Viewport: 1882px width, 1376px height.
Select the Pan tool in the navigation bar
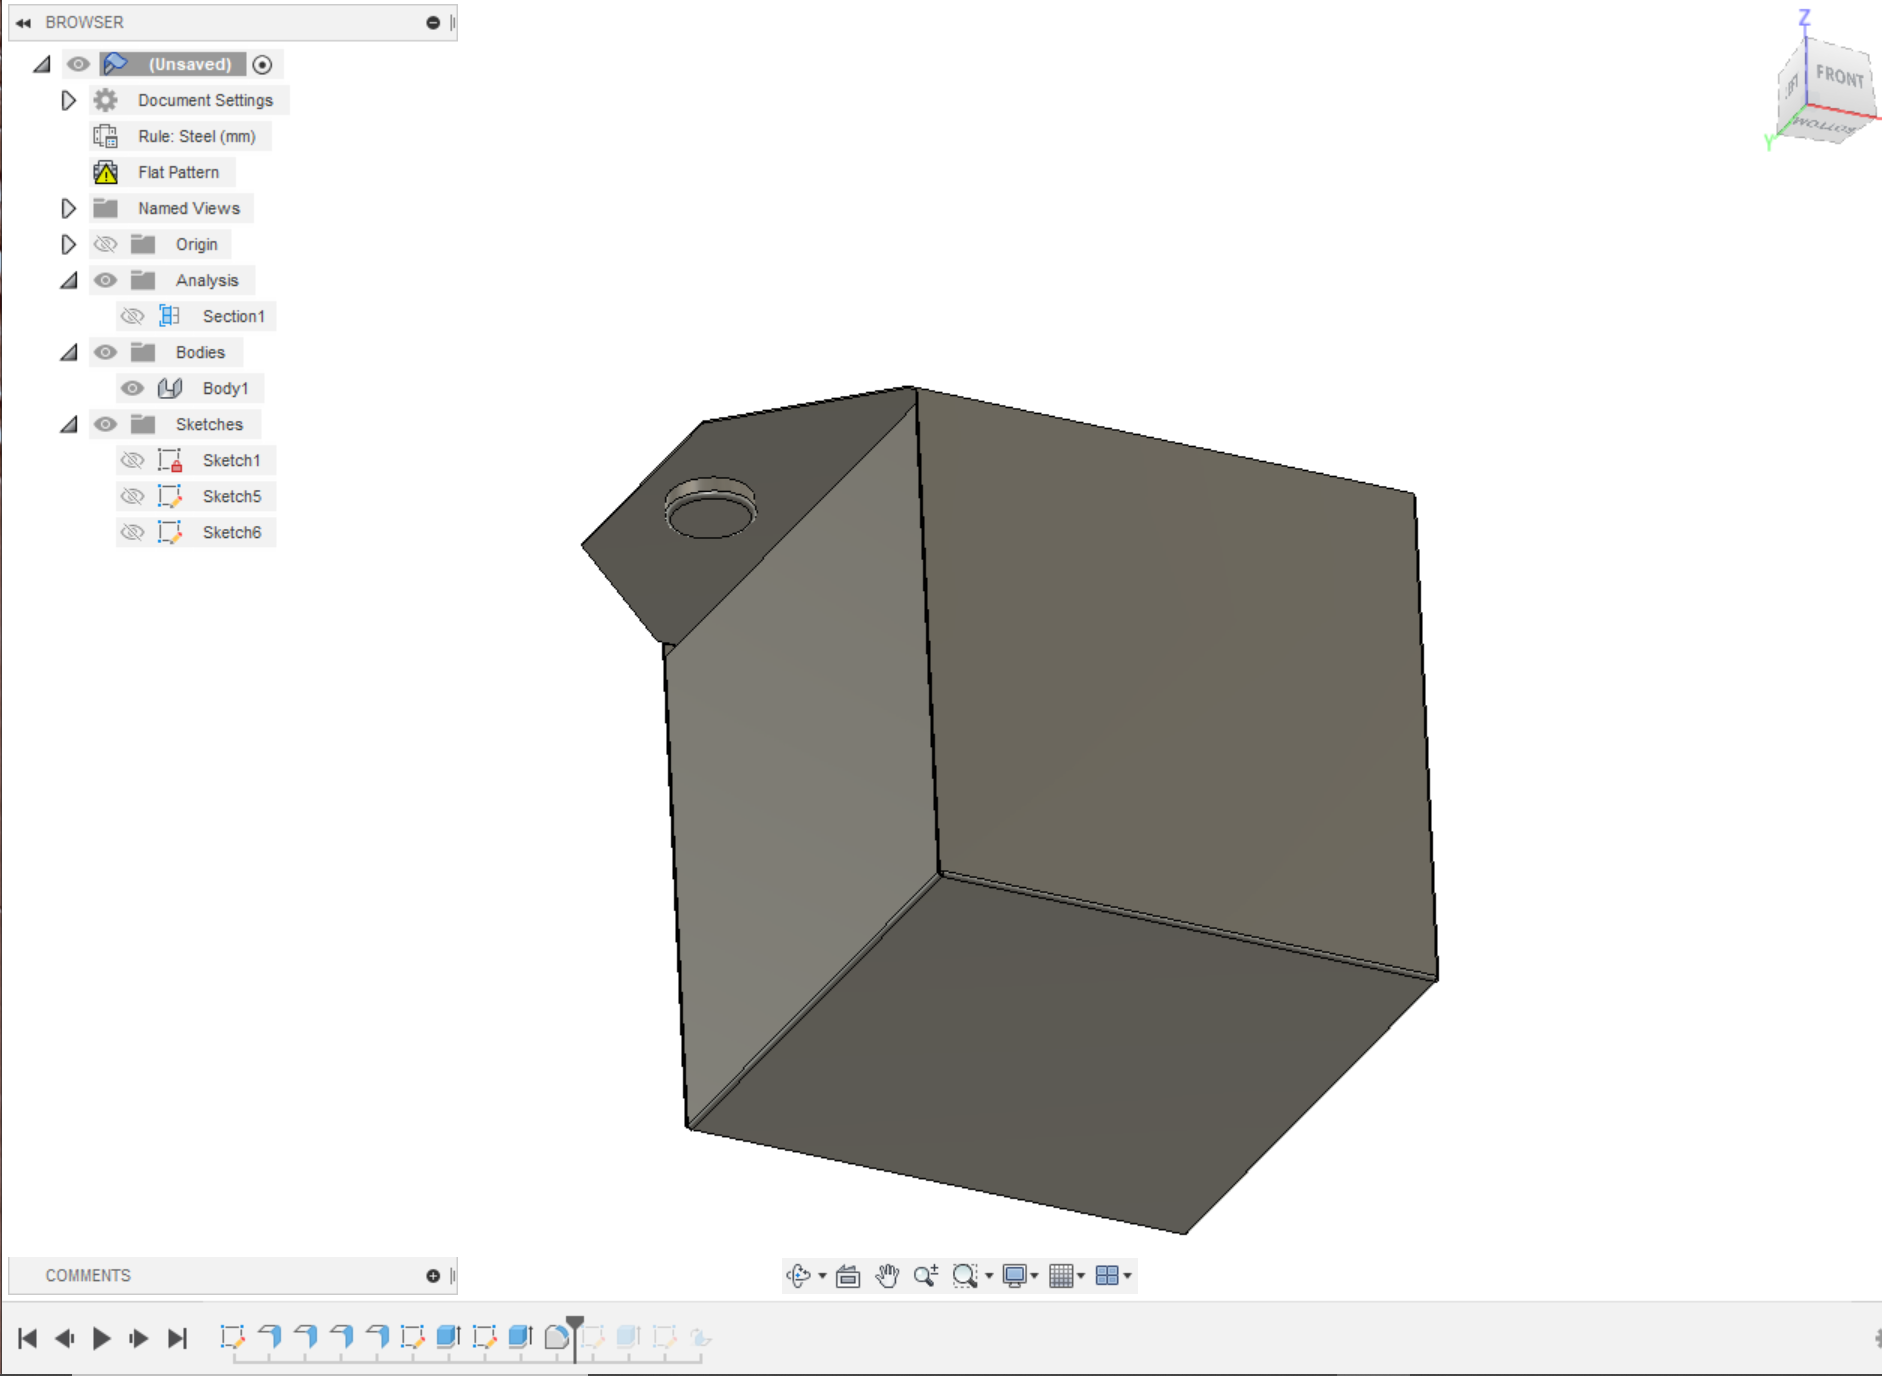coord(888,1276)
